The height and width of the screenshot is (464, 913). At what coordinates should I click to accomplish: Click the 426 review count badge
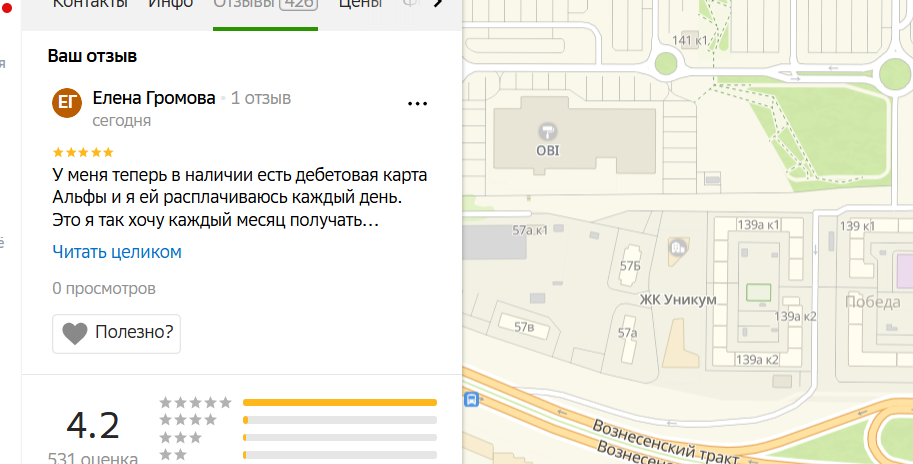299,5
